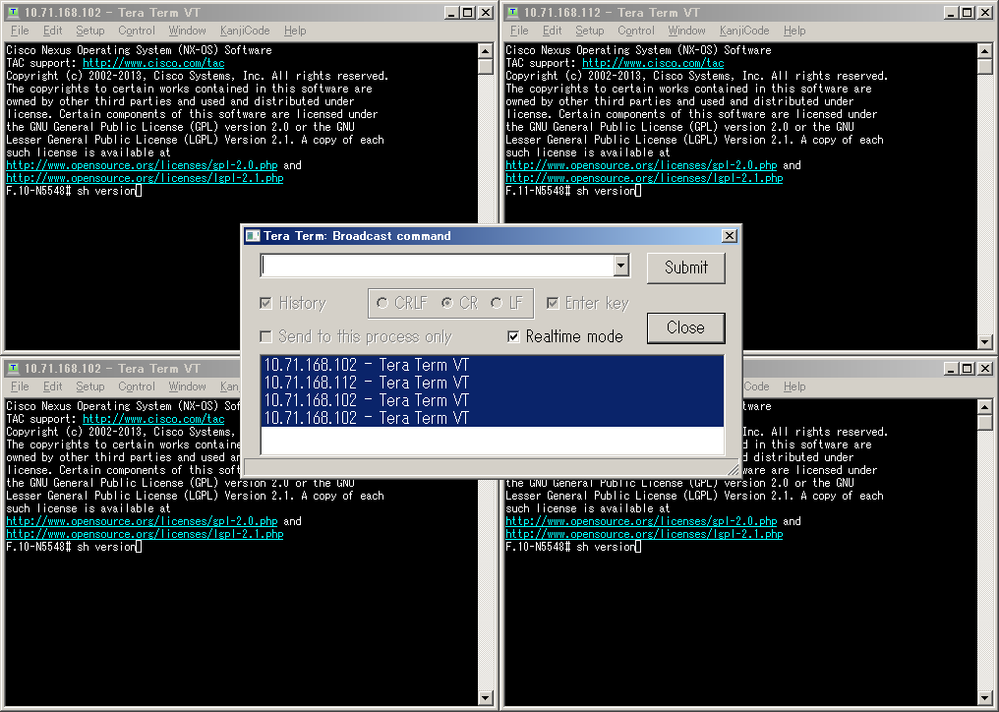Click the Tera Term icon in Broadcast dialog title
The height and width of the screenshot is (712, 999).
click(x=253, y=236)
